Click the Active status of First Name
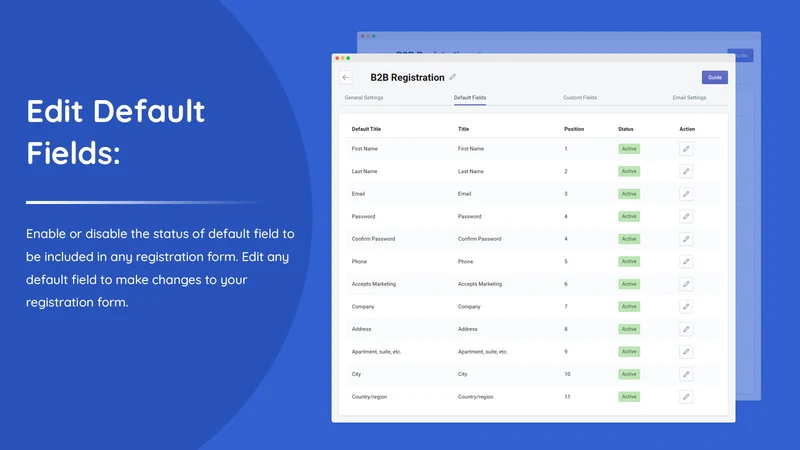Image resolution: width=800 pixels, height=450 pixels. (x=629, y=149)
